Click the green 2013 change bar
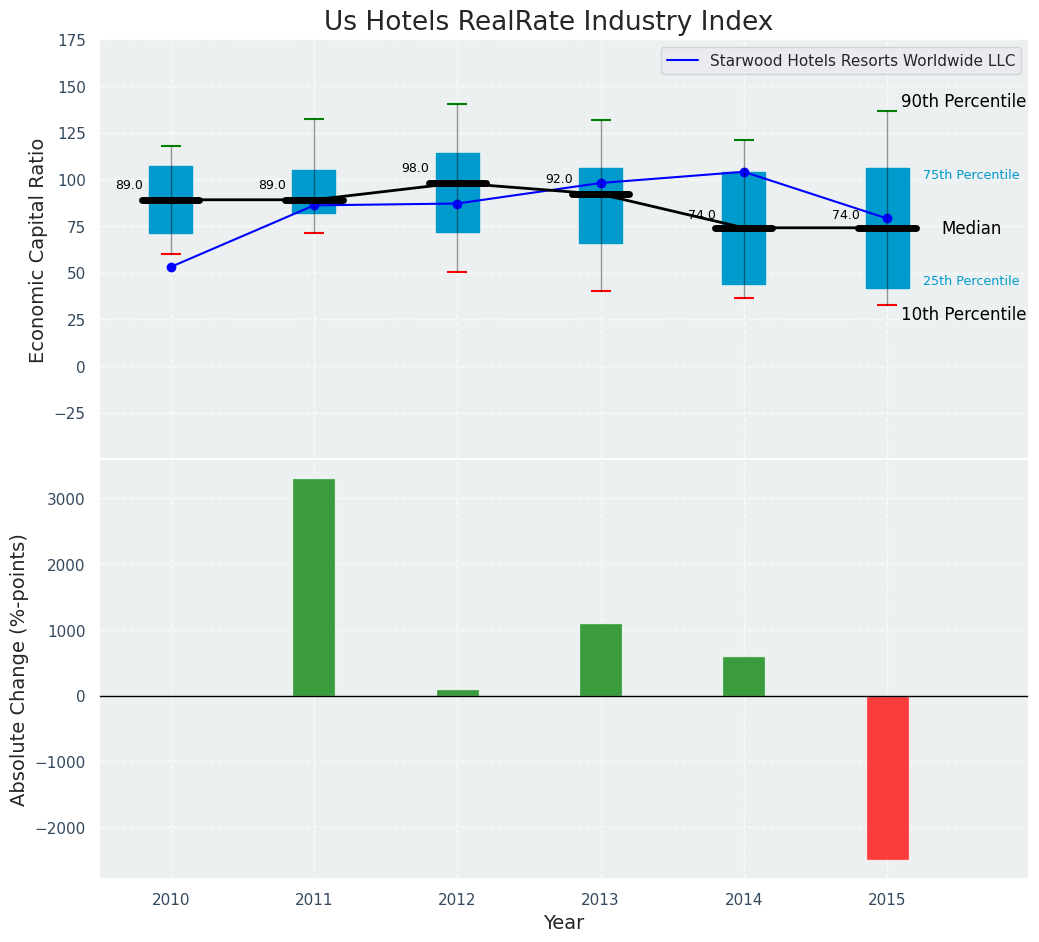Viewport: 1039px width, 942px height. [x=601, y=660]
